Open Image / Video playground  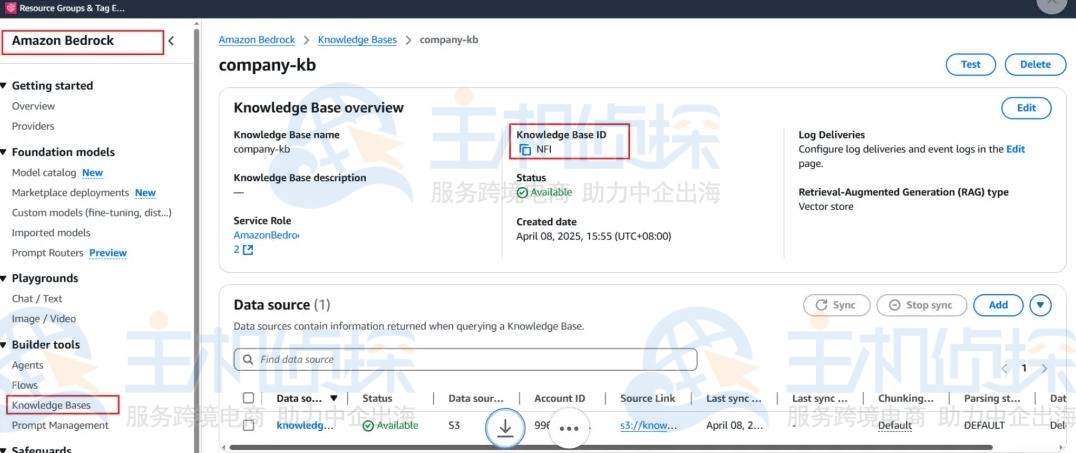pyautogui.click(x=44, y=318)
